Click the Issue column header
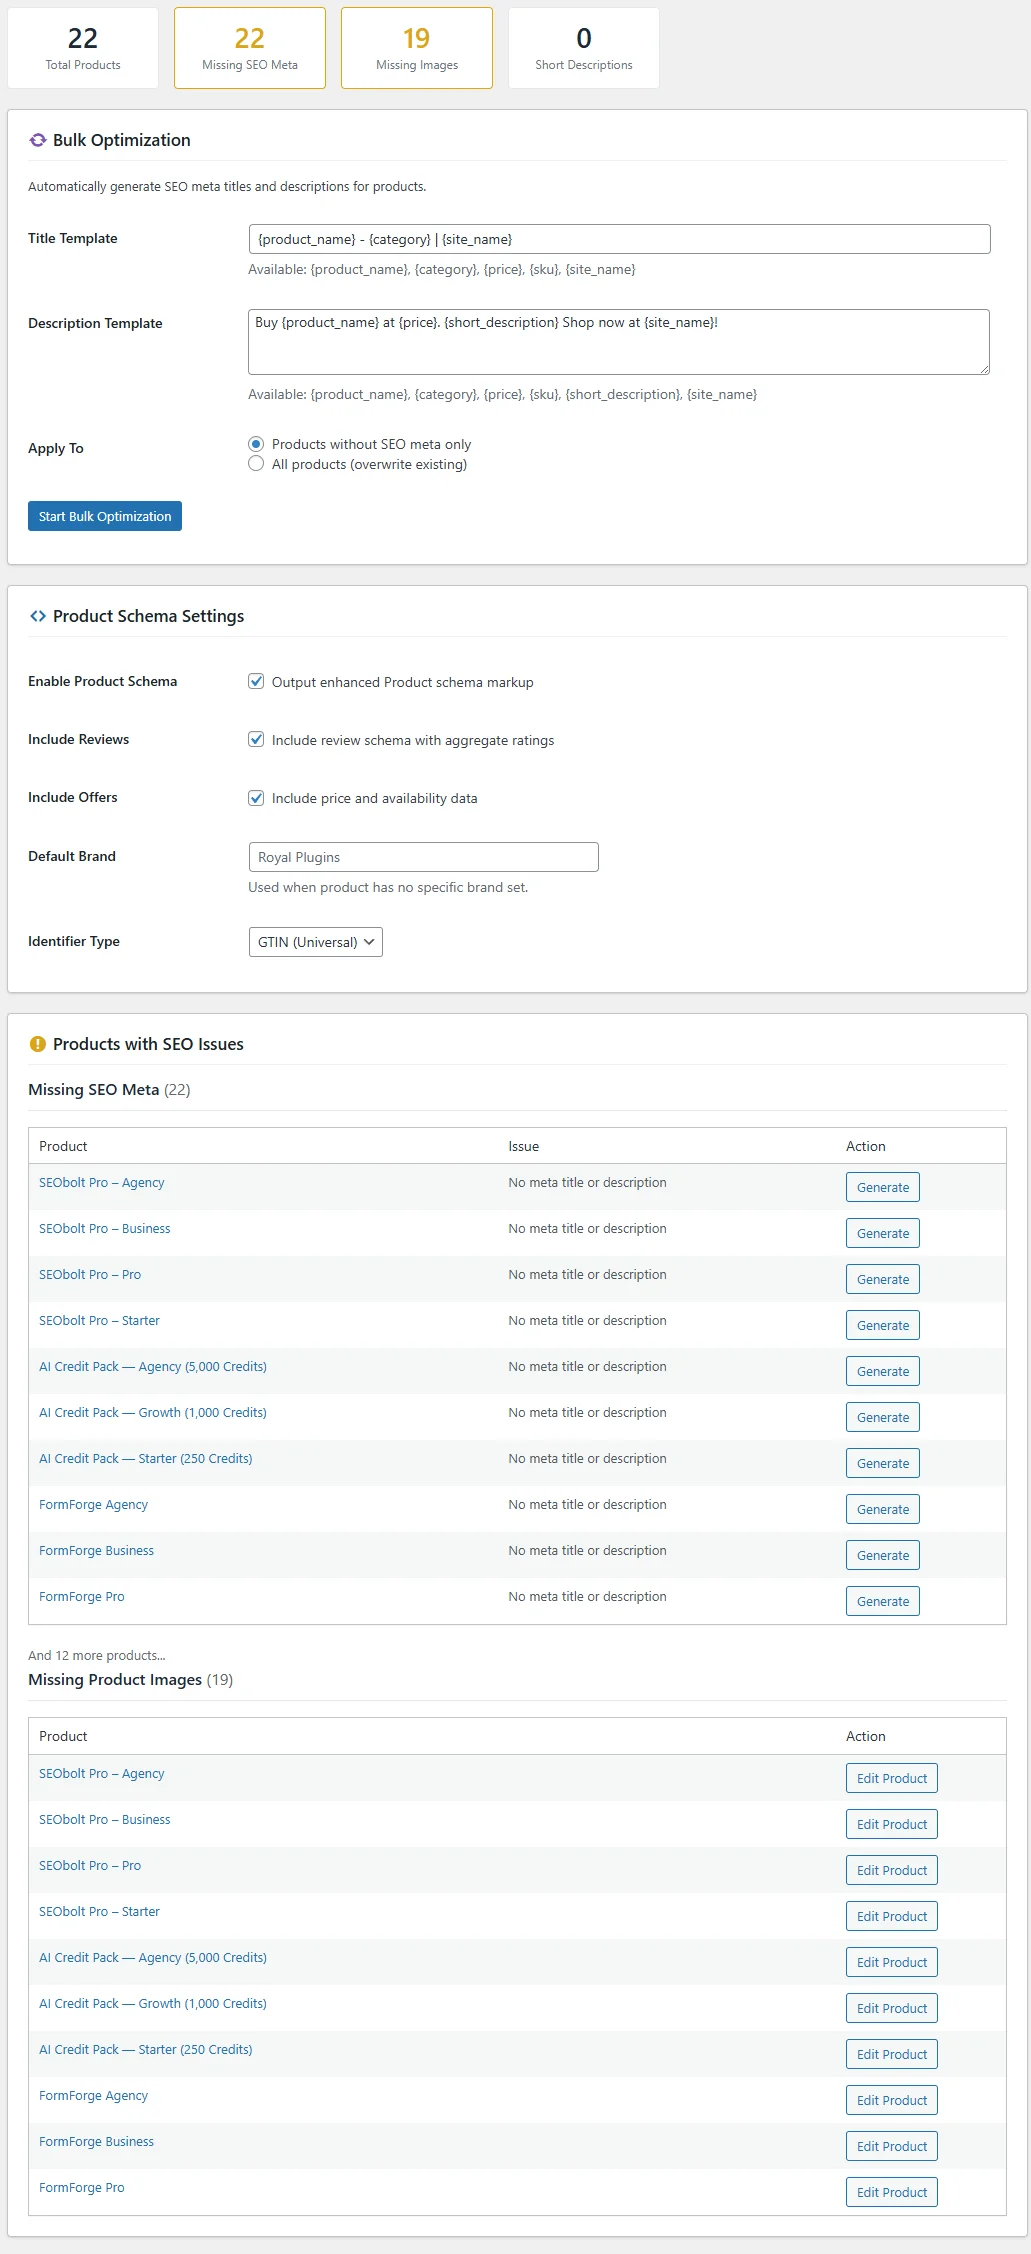Screen dimensions: 1031x2254 point(523,1146)
